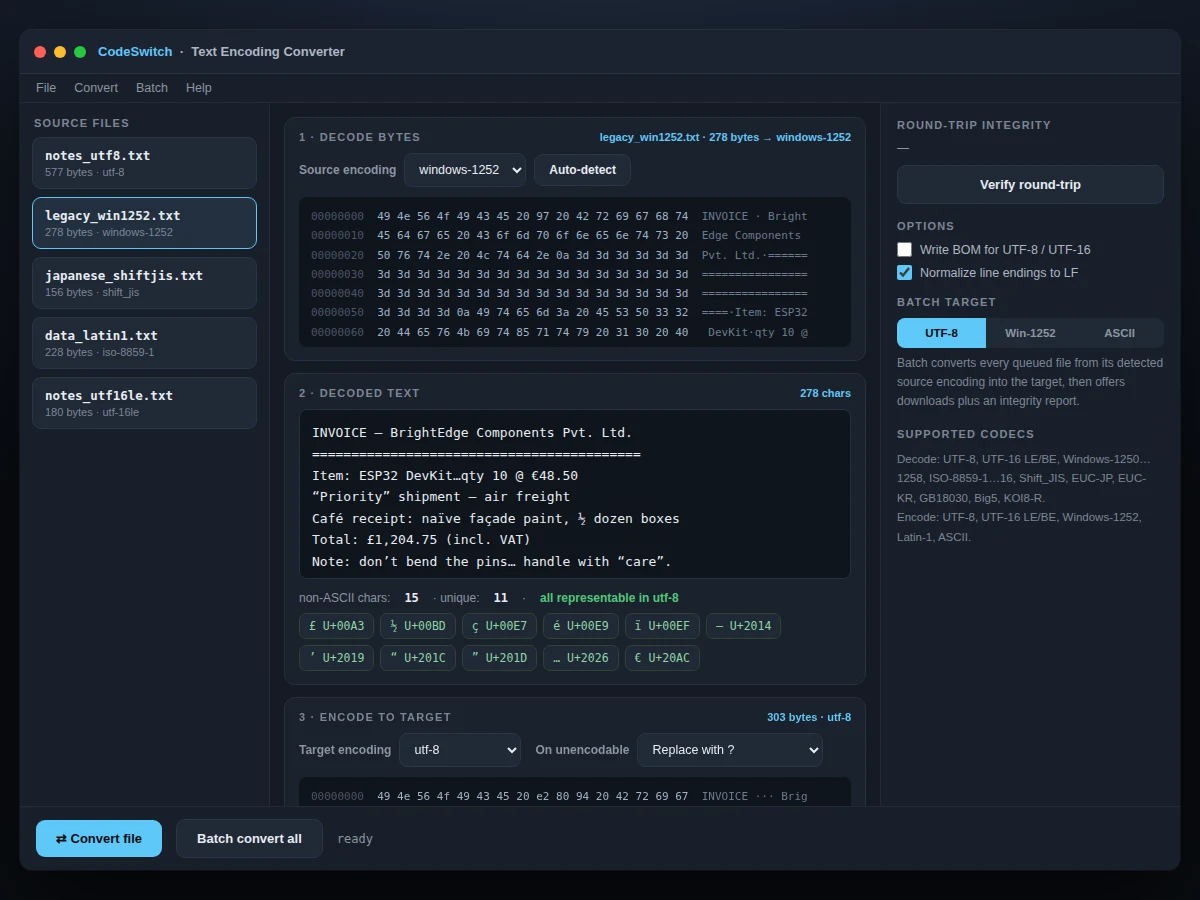Click the green window control dot

(80, 52)
